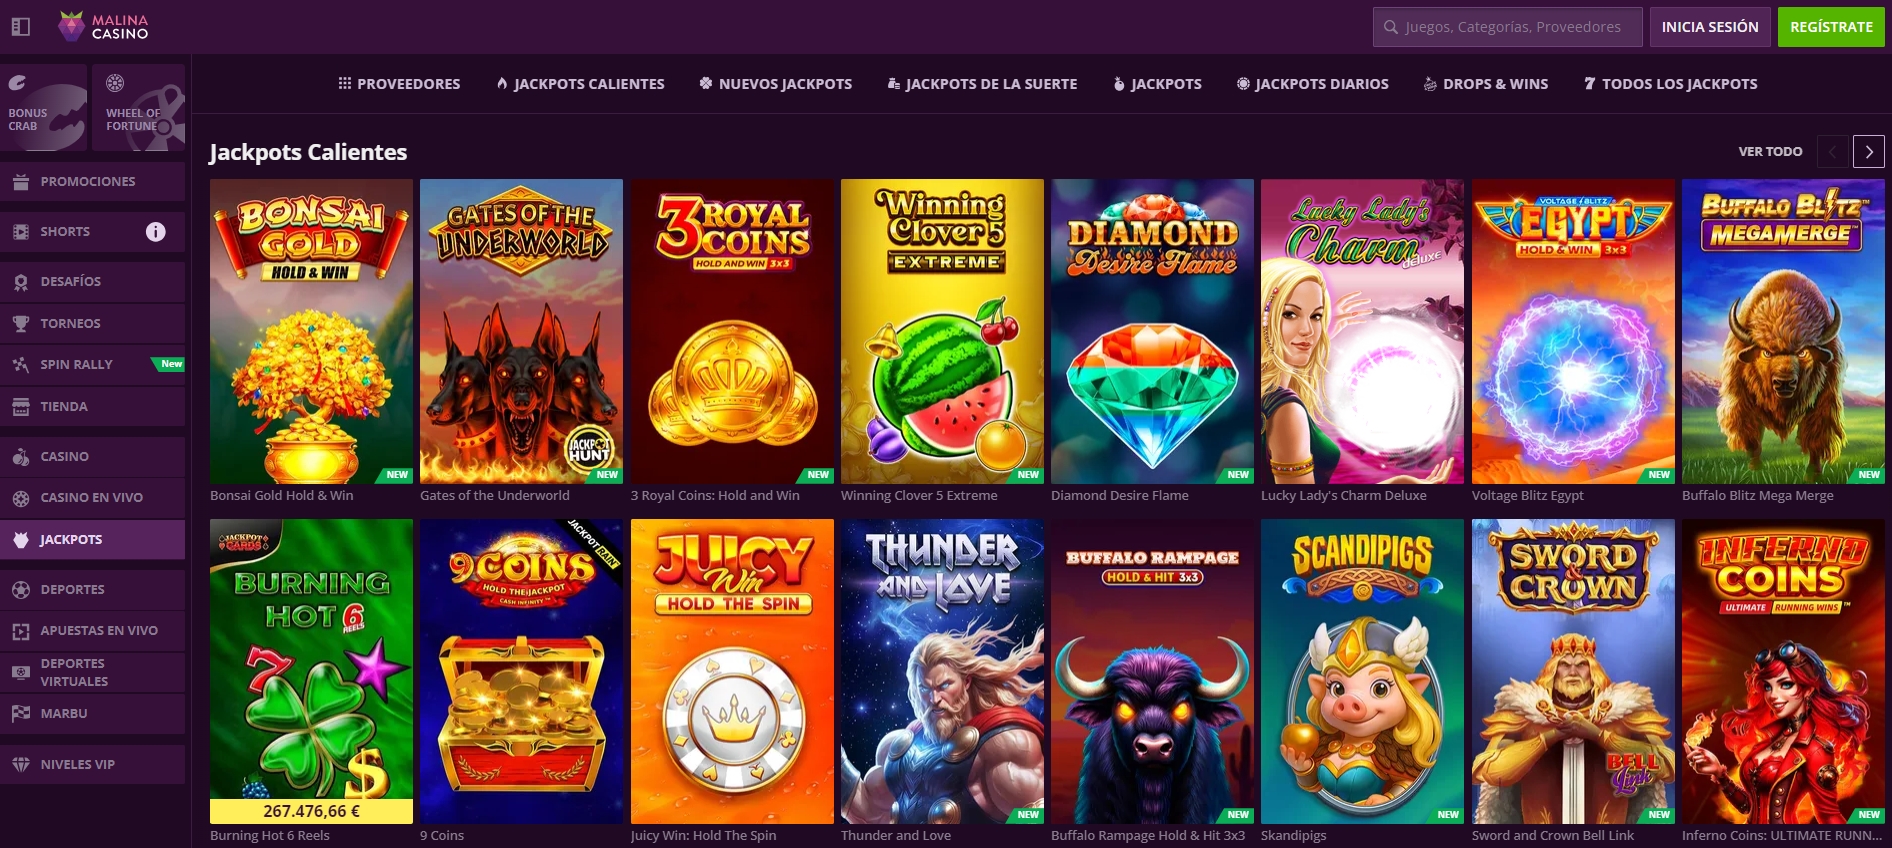Open Tienda shop in sidebar
1892x848 pixels.
pos(92,406)
